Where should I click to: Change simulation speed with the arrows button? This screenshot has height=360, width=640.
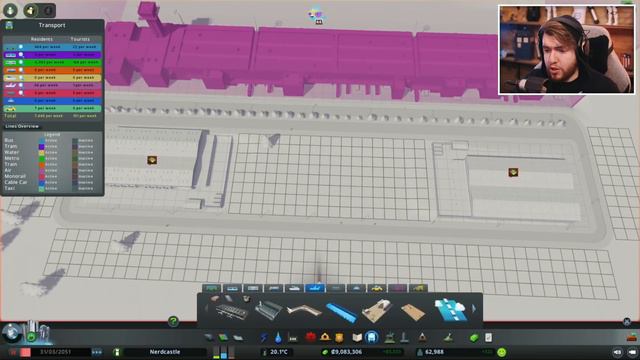tap(97, 352)
